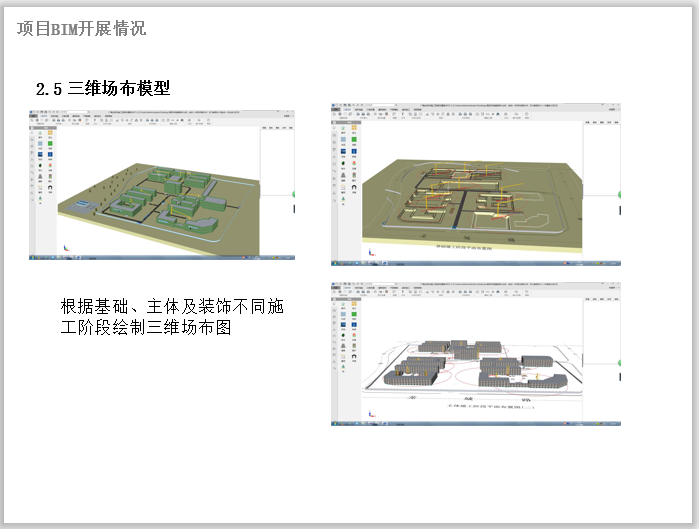
Task: Click the green circle handle at top-right screenshot edge
Action: click(x=621, y=193)
